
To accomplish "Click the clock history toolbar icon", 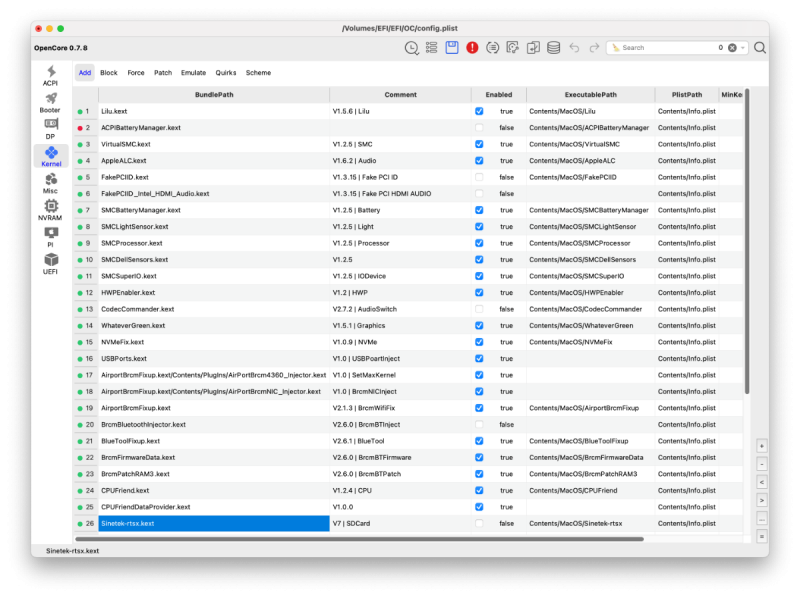I will click(x=411, y=48).
